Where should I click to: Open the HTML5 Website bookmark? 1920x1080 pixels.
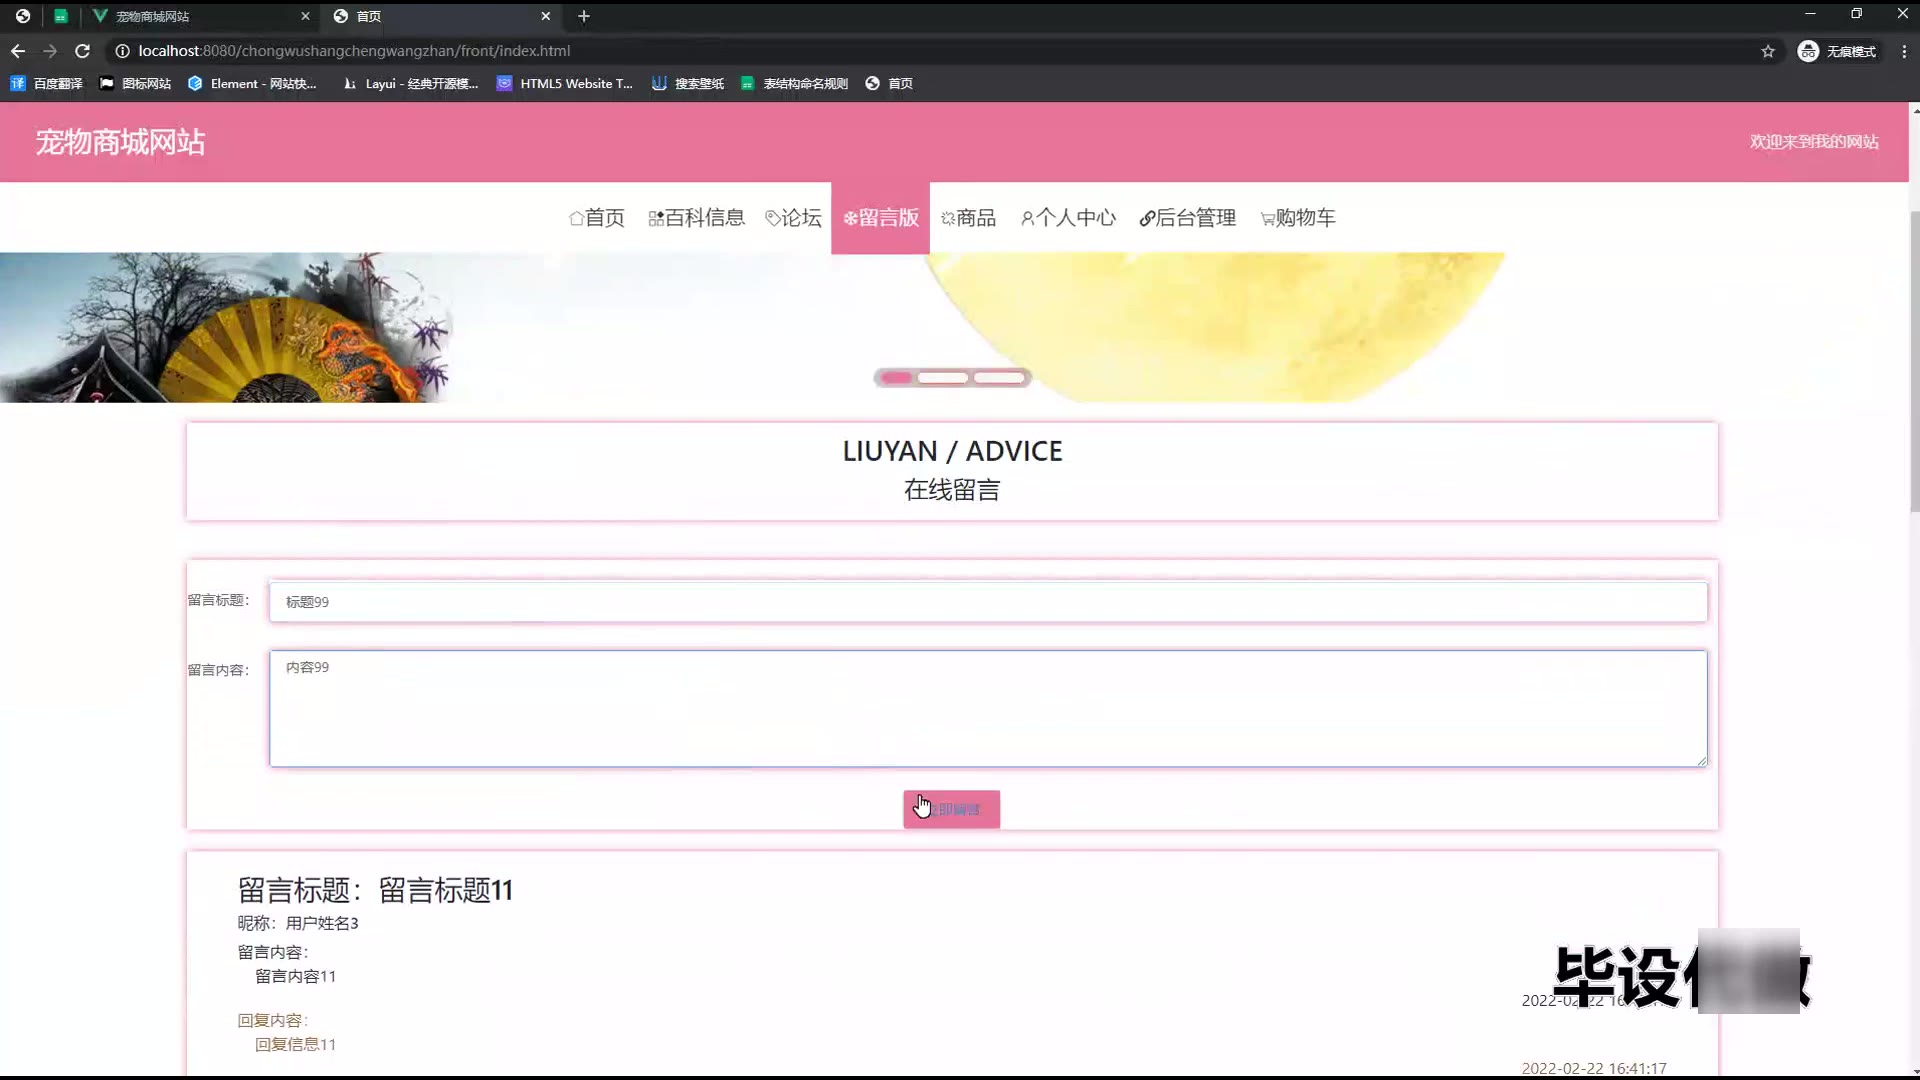click(564, 84)
